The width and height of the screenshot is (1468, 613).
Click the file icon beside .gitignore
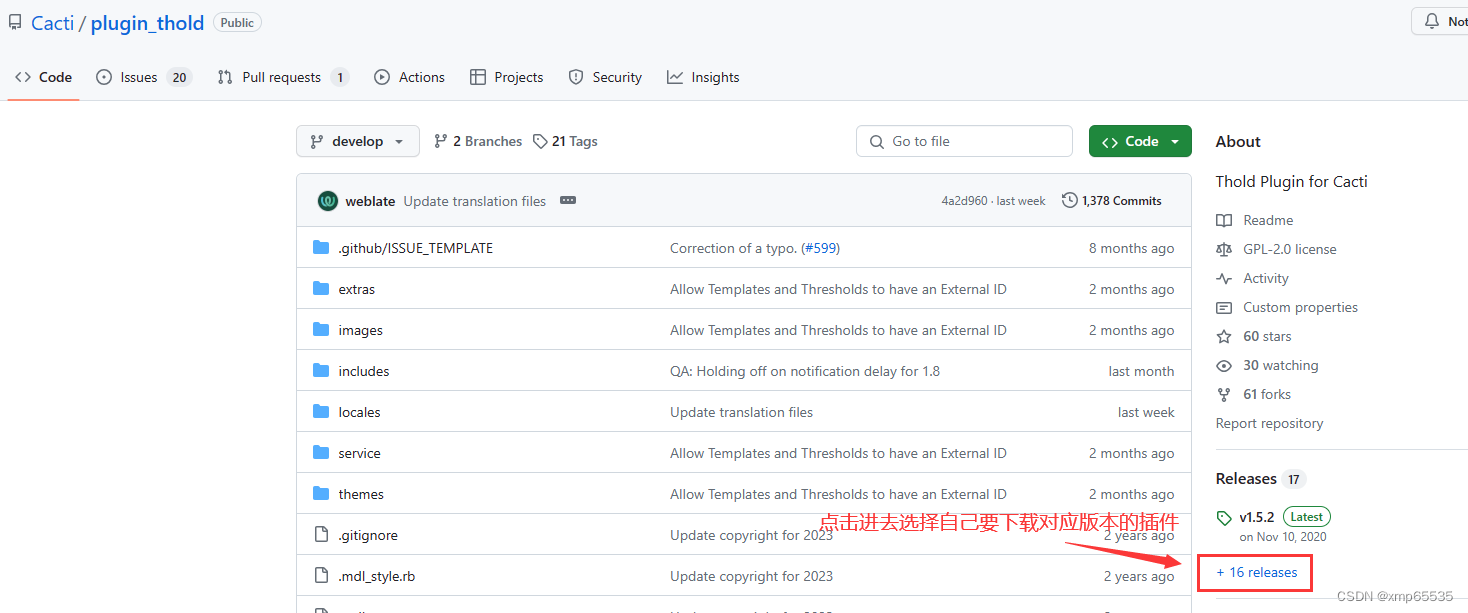point(321,534)
